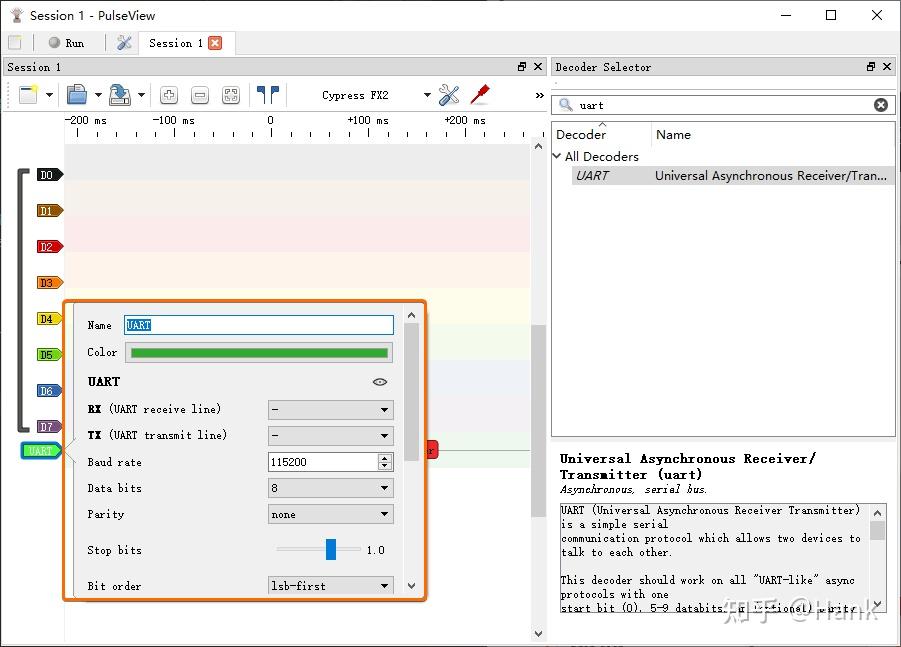
Task: Click the red probe channels icon
Action: pyautogui.click(x=480, y=95)
